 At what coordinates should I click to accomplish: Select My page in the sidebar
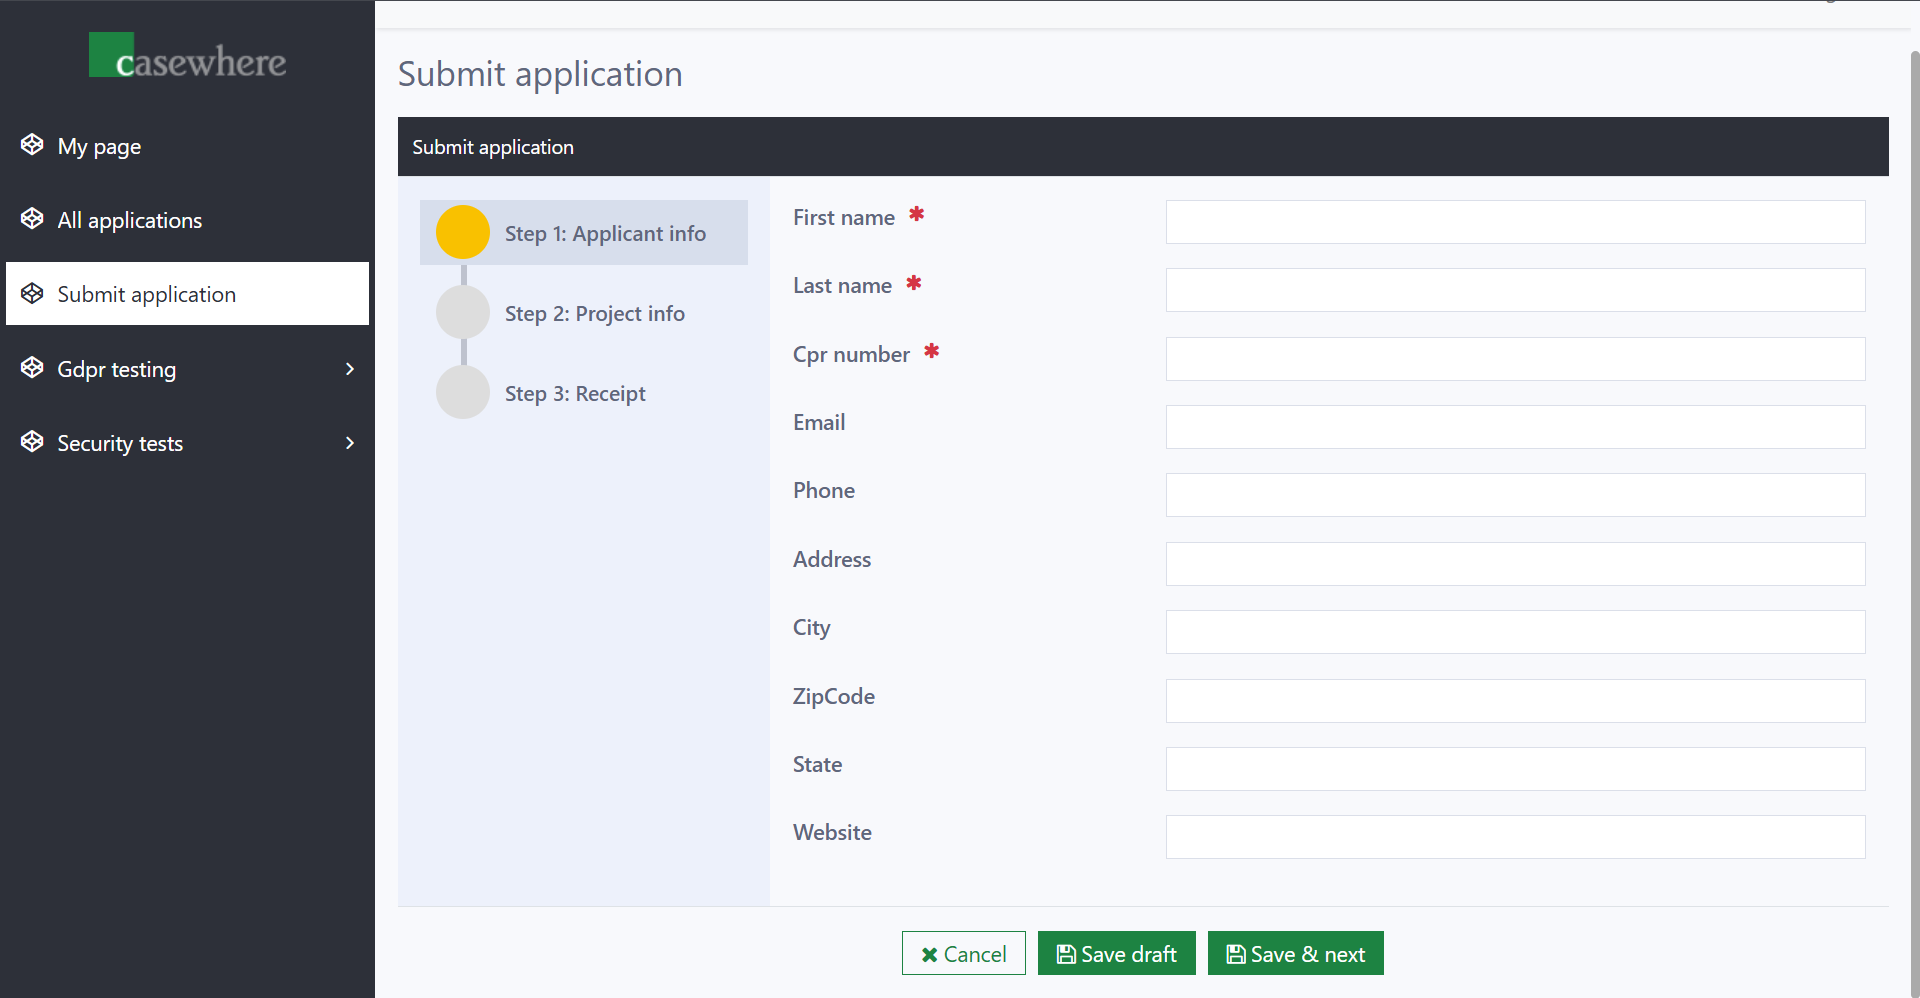click(98, 146)
